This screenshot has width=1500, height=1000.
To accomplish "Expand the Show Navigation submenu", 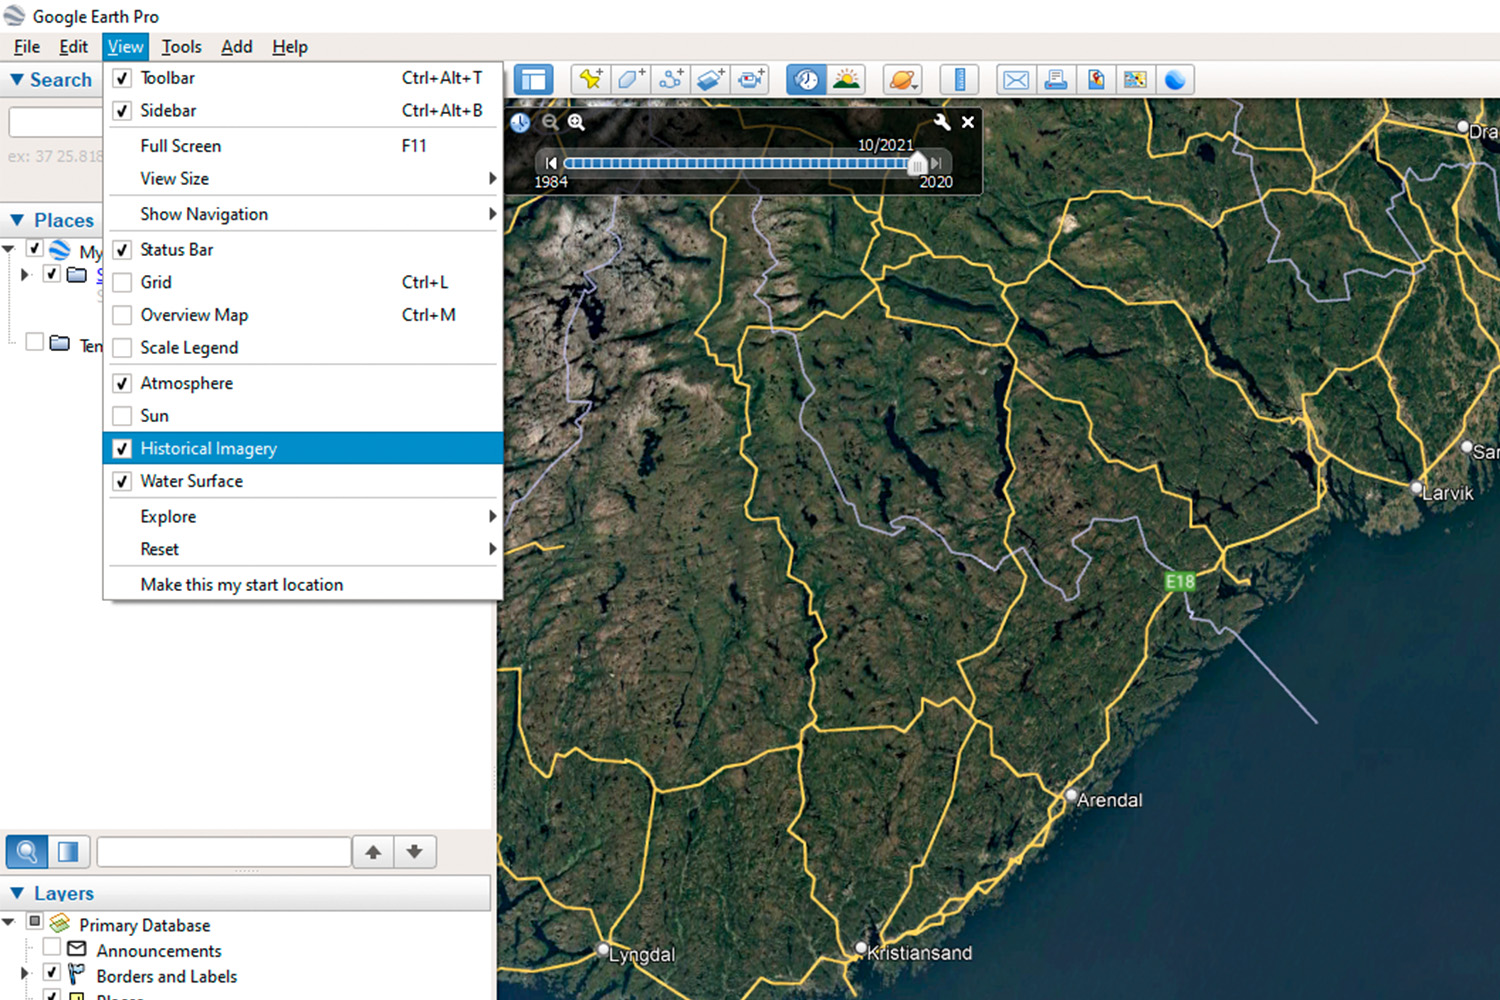I will pyautogui.click(x=204, y=214).
